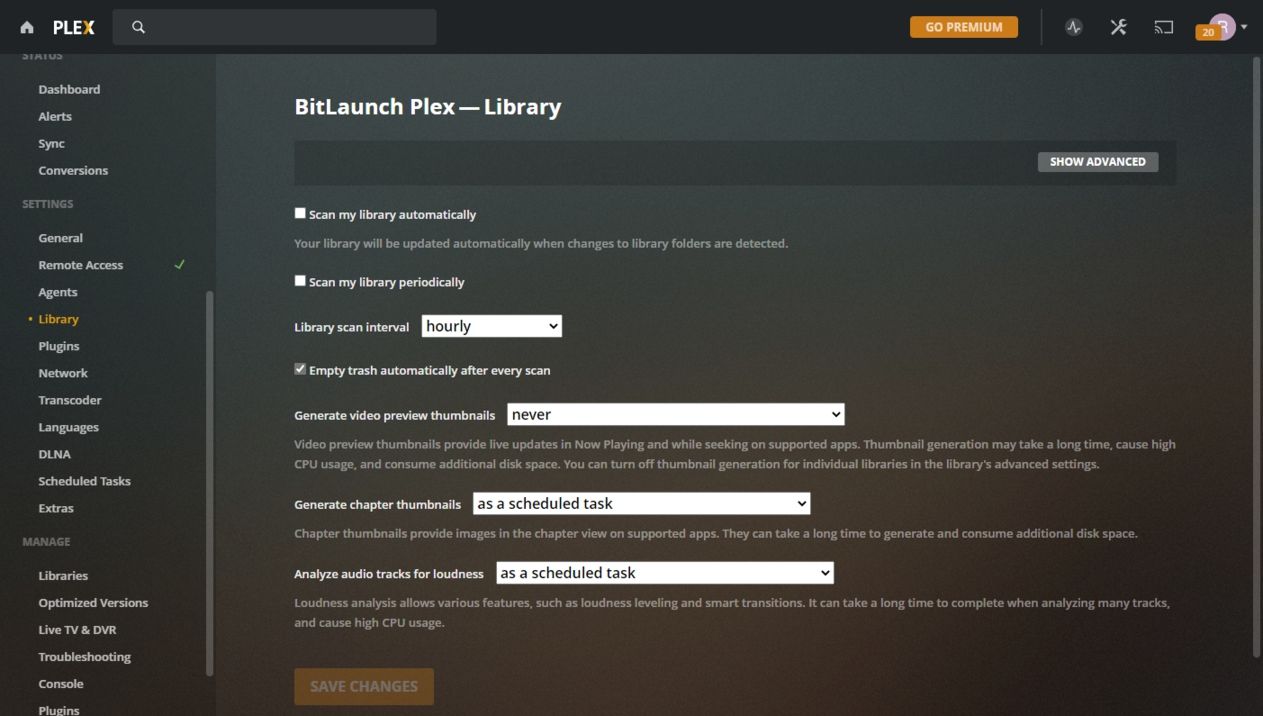Open Libraries under Manage
This screenshot has height=716, width=1263.
(x=63, y=576)
